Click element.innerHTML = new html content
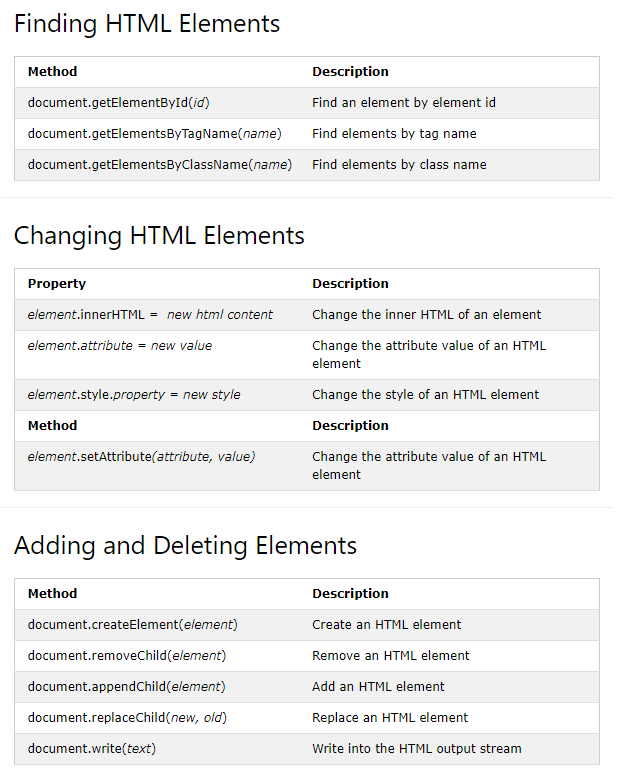Image resolution: width=620 pixels, height=781 pixels. coord(150,315)
